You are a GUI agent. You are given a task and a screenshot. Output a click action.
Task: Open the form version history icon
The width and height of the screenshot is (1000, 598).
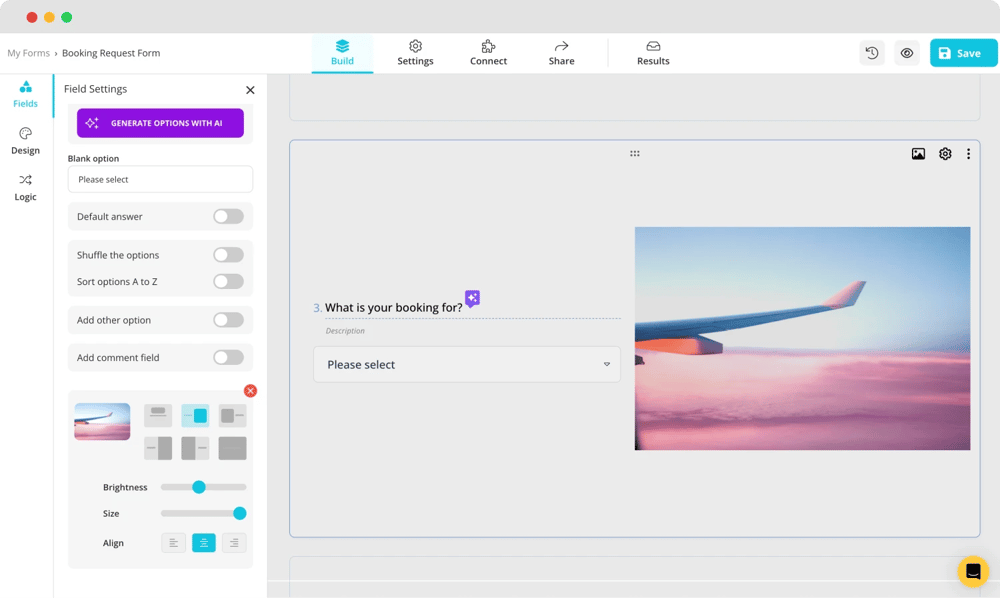coord(871,52)
